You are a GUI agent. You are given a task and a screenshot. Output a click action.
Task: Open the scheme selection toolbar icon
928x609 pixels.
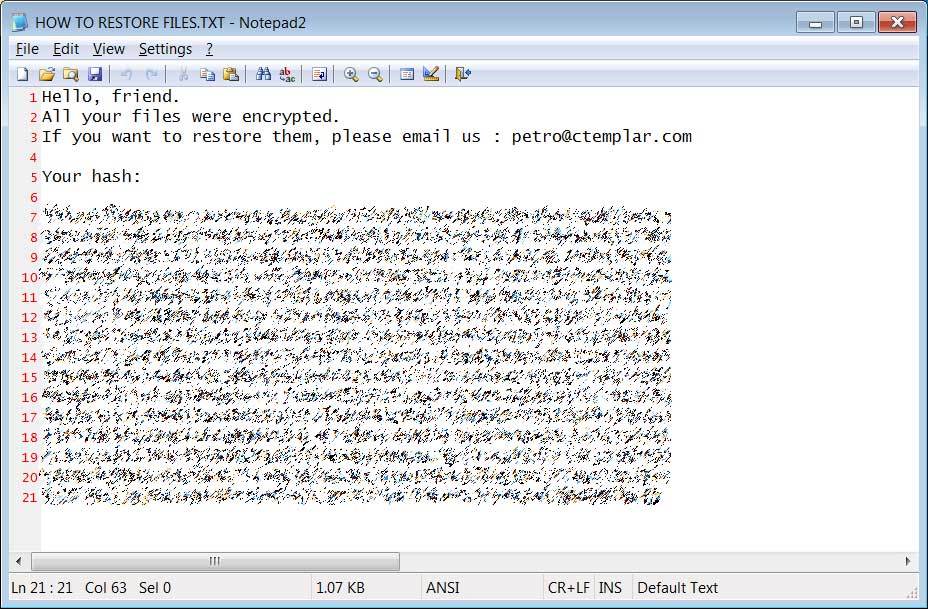click(x=407, y=74)
